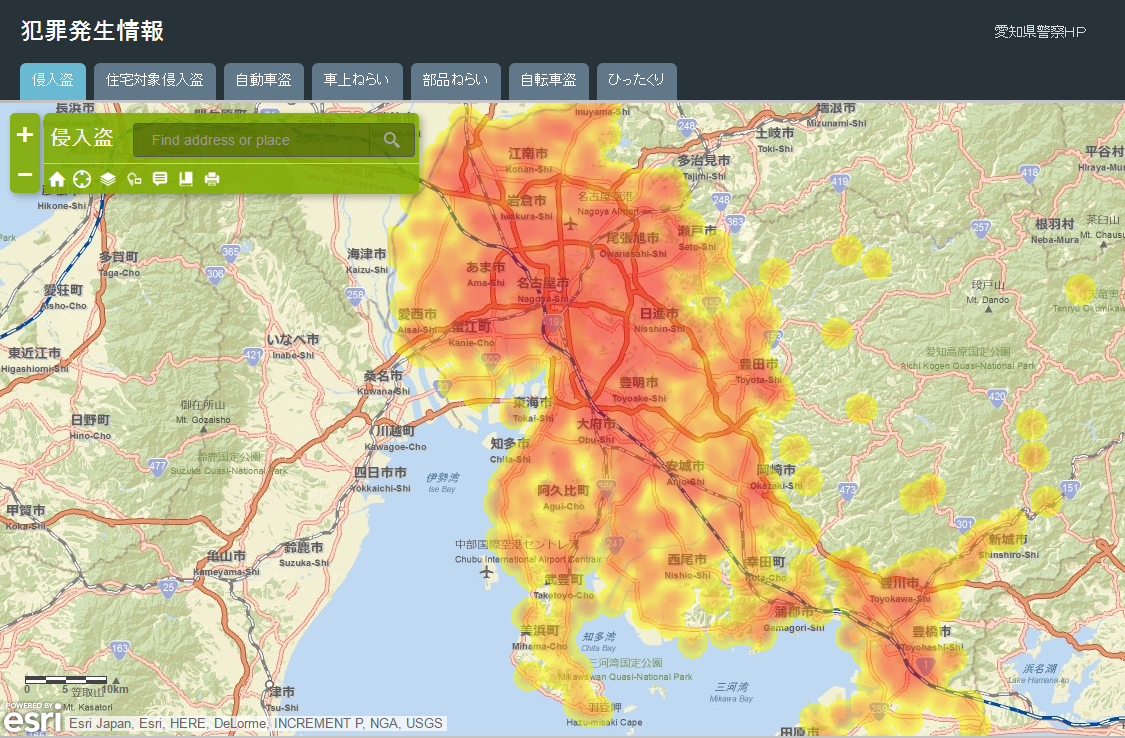Click the Home extent icon
This screenshot has height=738, width=1125.
click(x=57, y=178)
